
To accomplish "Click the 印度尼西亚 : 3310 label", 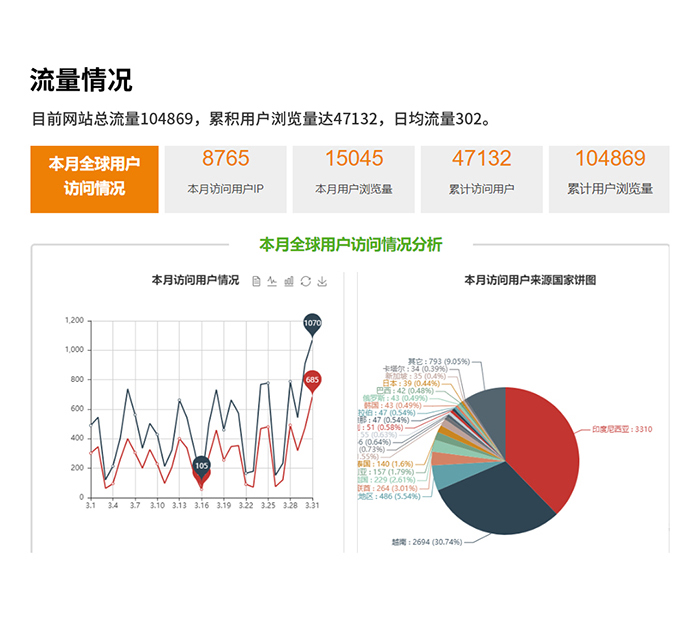I will [622, 429].
